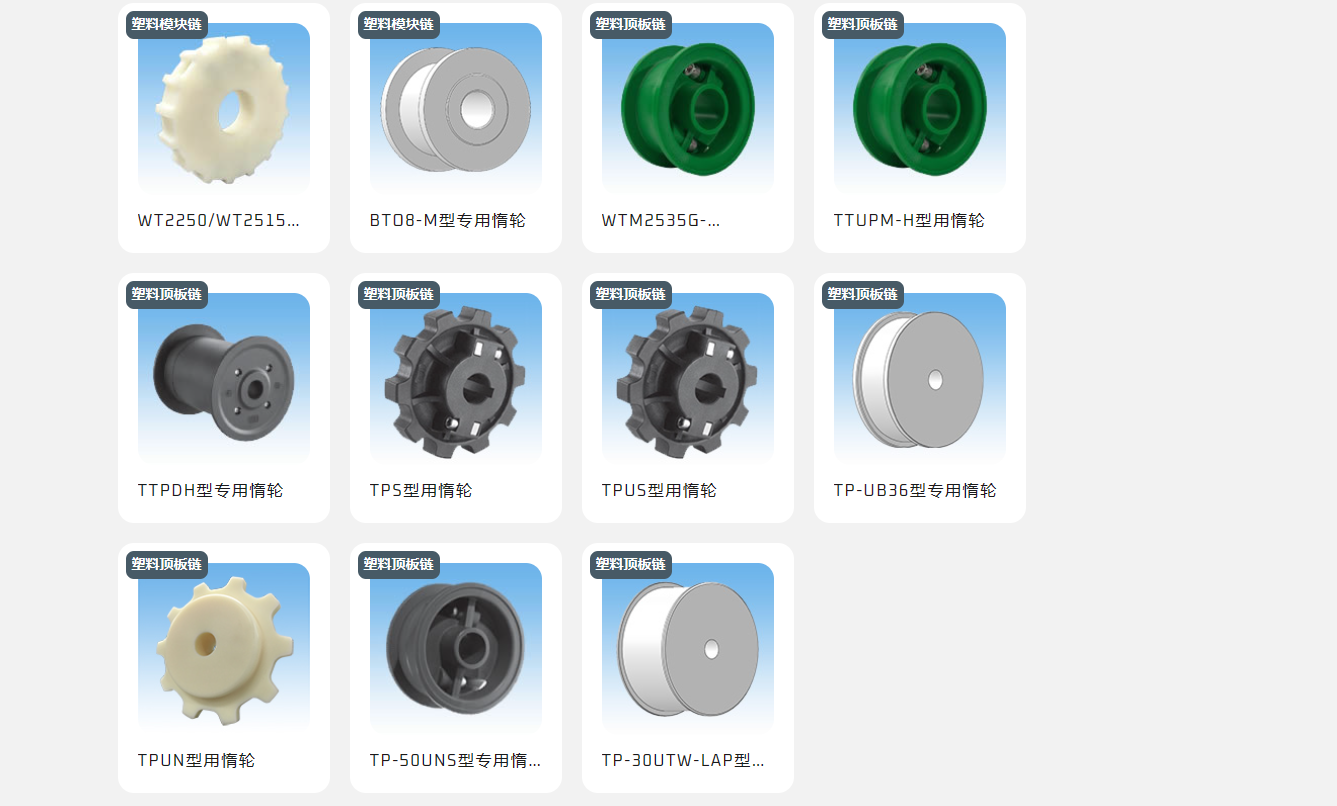Viewport: 1337px width, 806px height.
Task: Click the TP-30UTW-LAP white wheel thumbnail
Action: pyautogui.click(x=688, y=649)
